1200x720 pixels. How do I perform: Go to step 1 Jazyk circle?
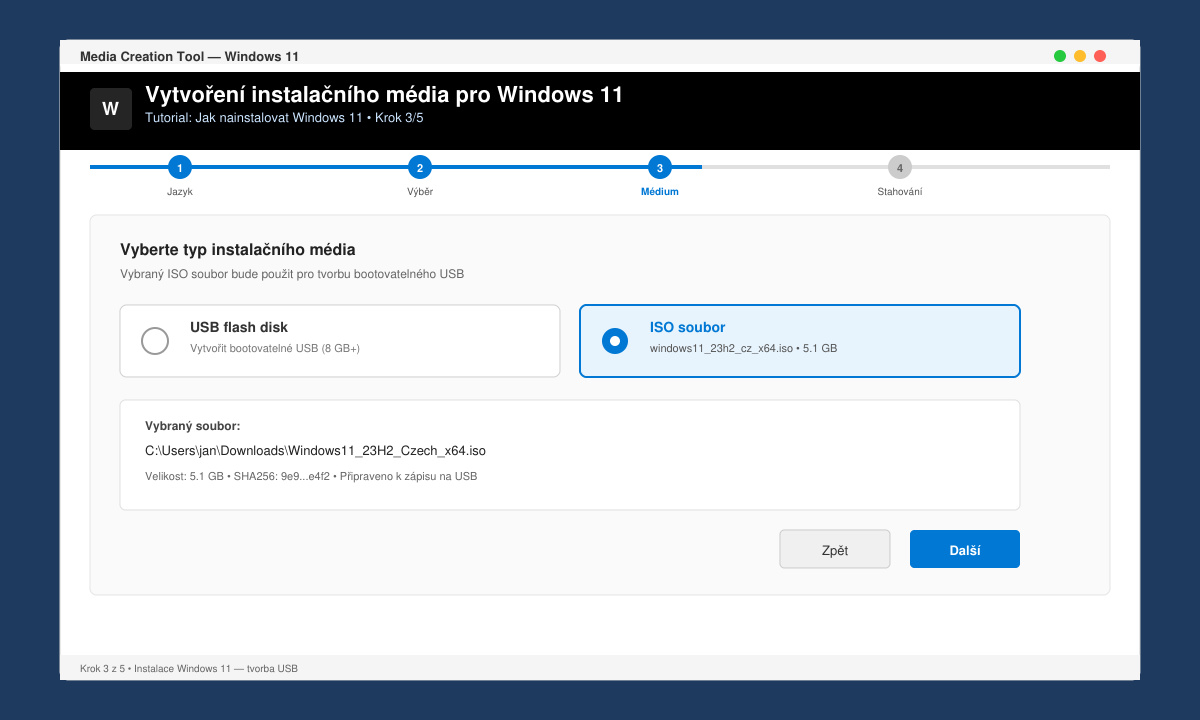[x=180, y=167]
